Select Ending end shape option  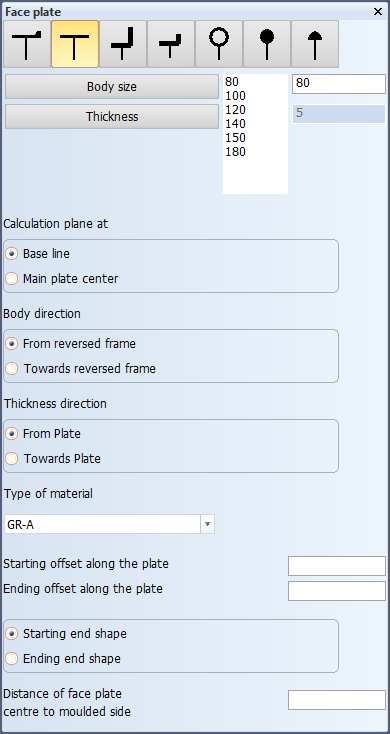click(63, 659)
